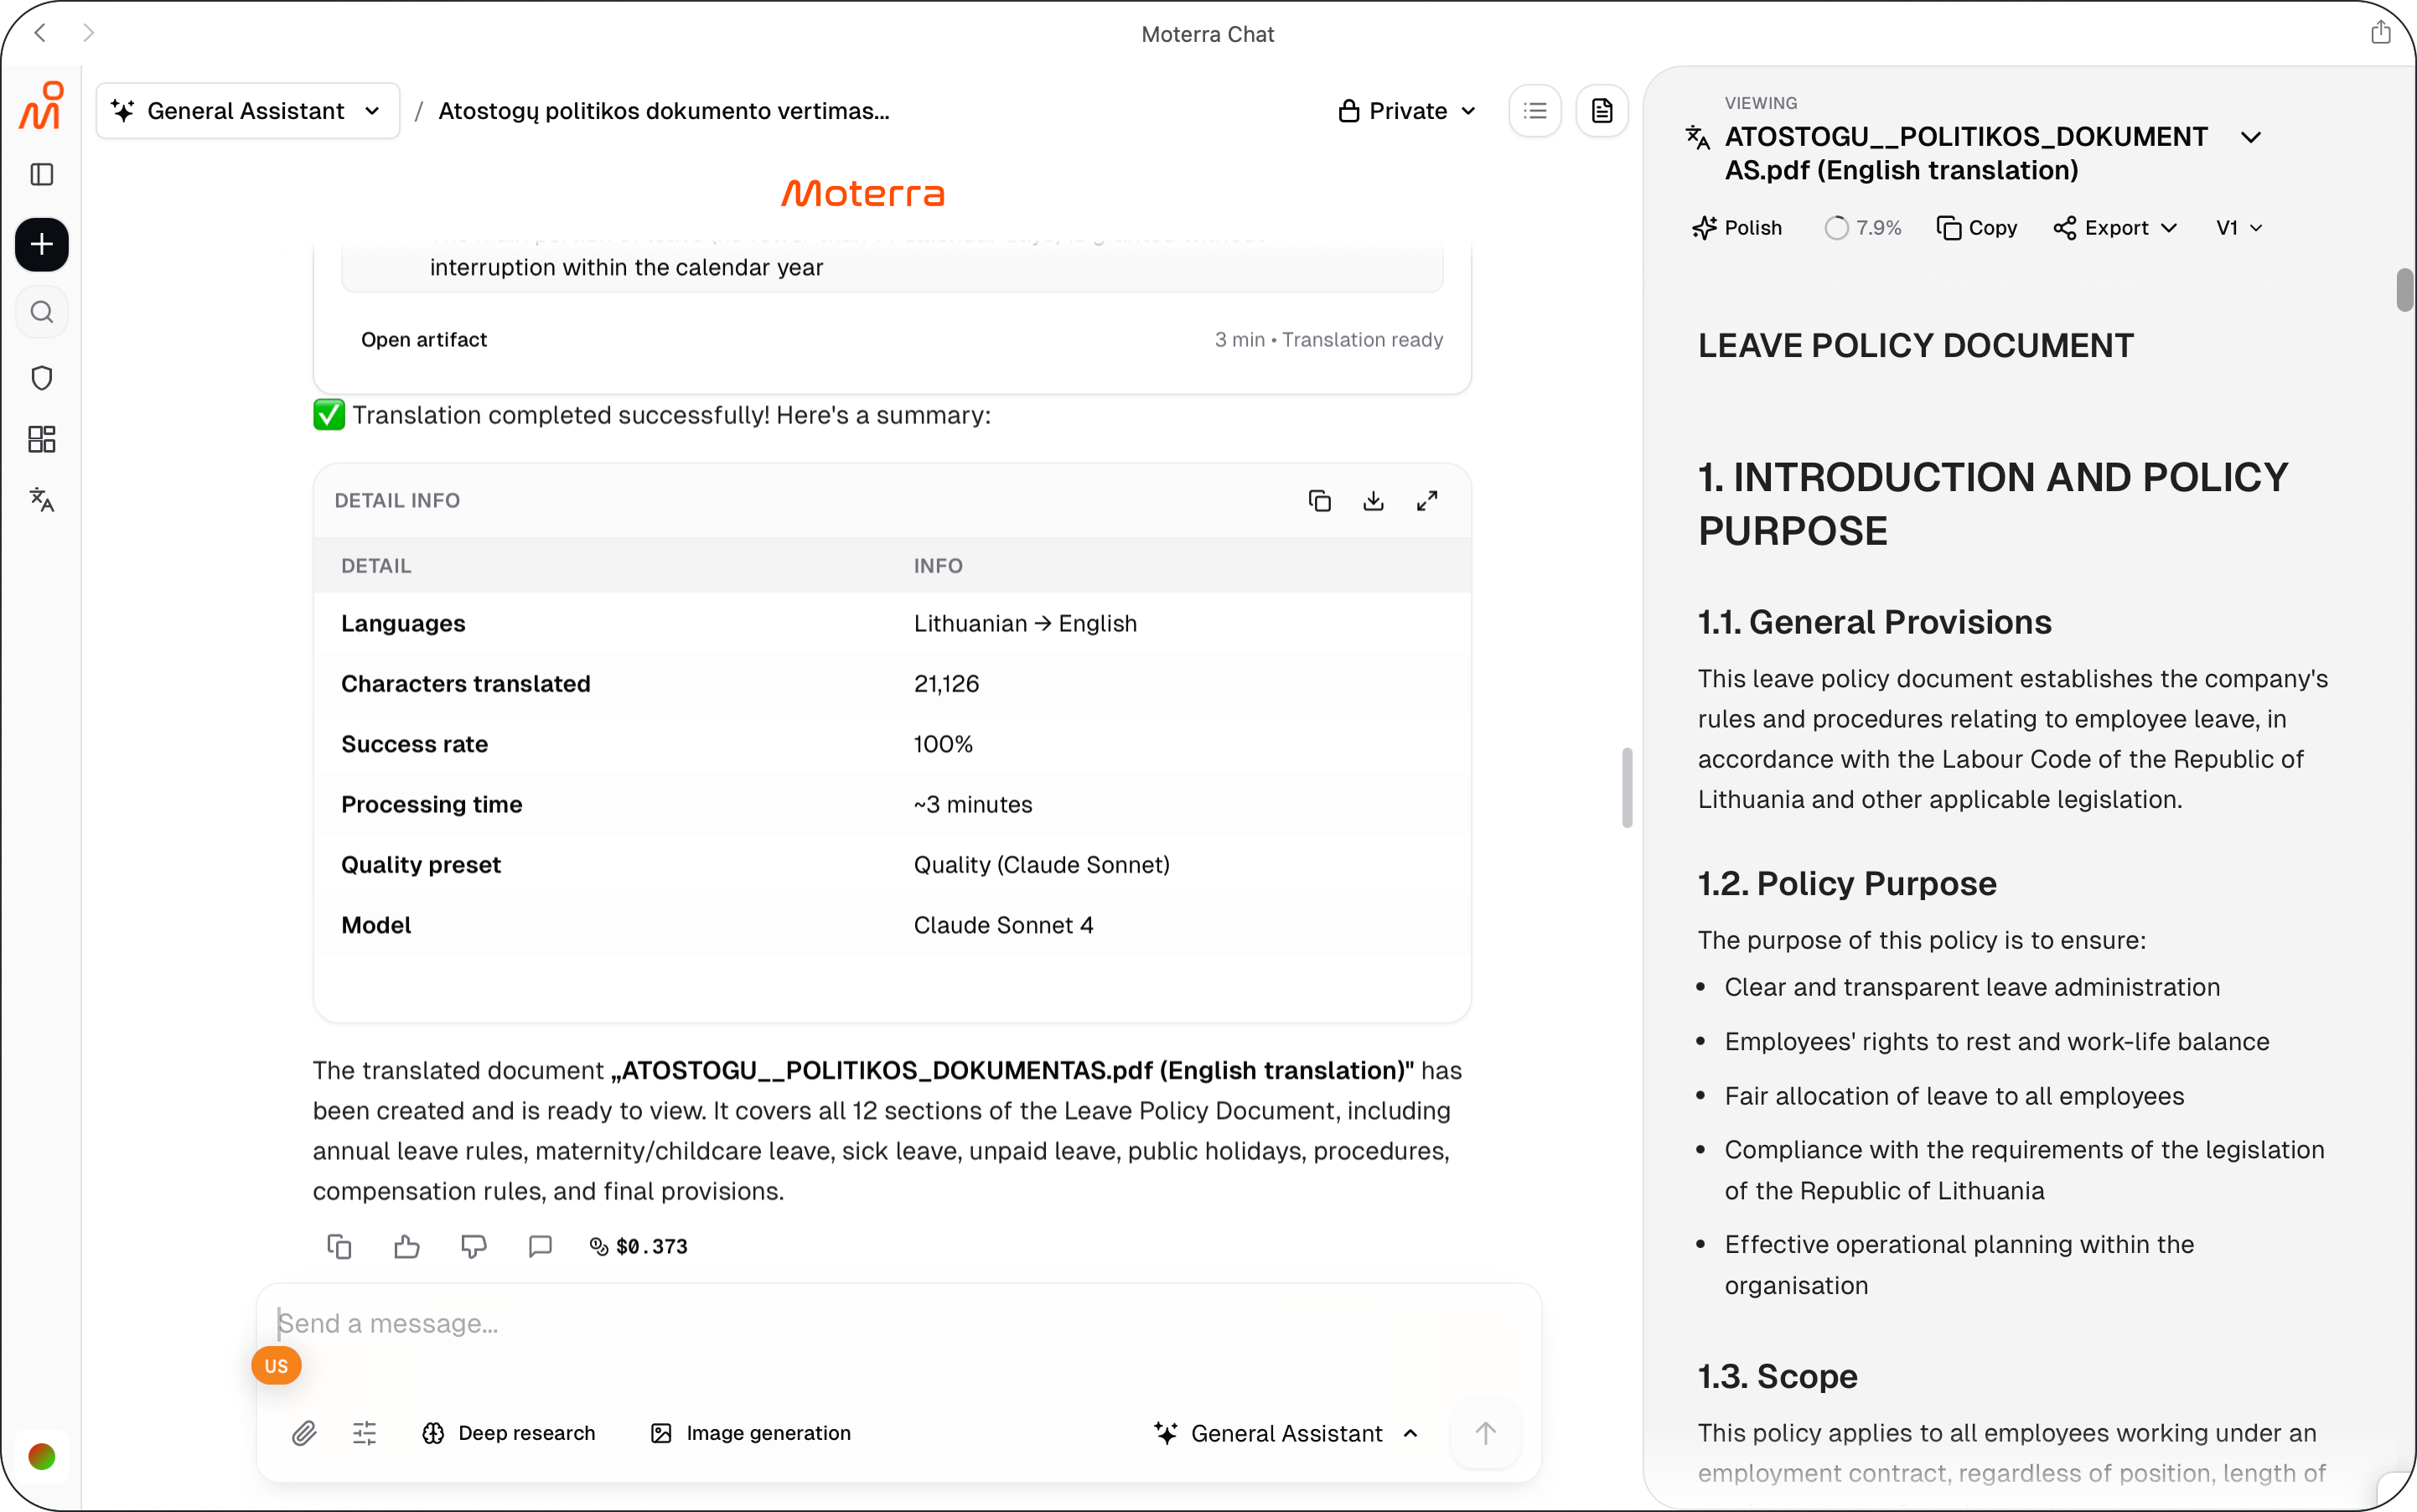This screenshot has width=2417, height=1512.
Task: Open the search icon in sidebar
Action: pyautogui.click(x=42, y=312)
